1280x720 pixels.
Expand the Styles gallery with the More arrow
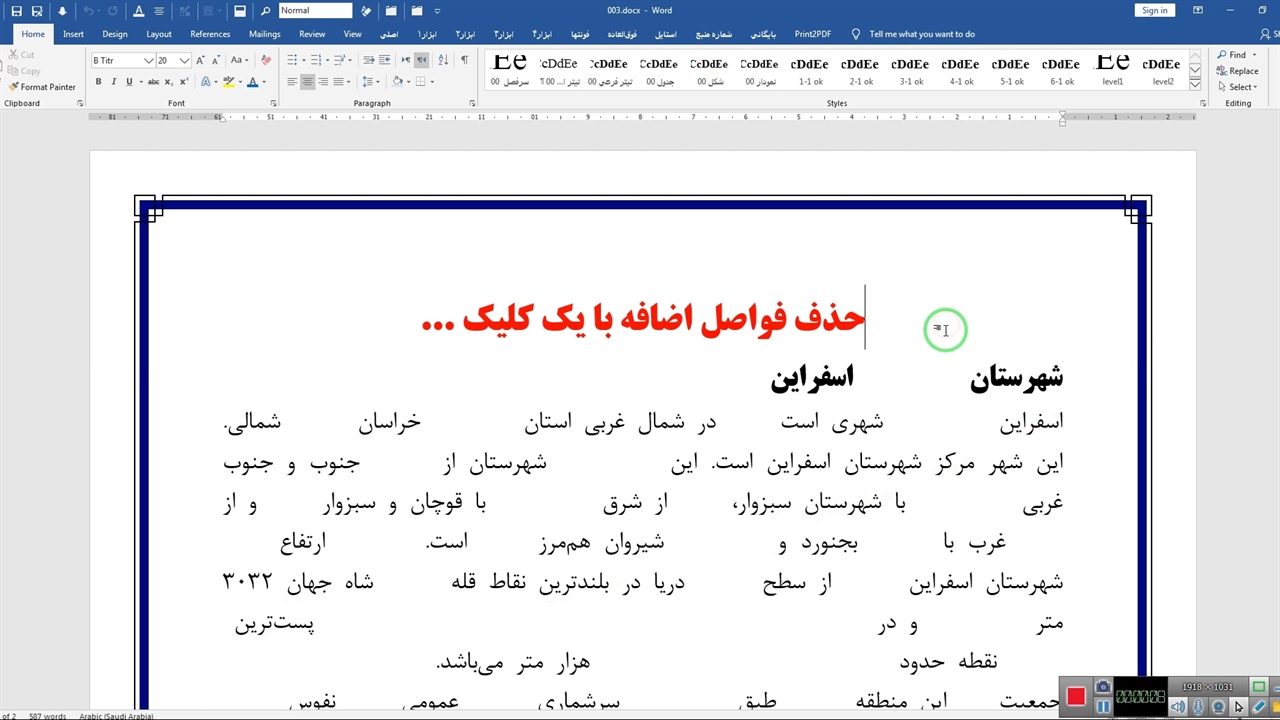click(1195, 84)
